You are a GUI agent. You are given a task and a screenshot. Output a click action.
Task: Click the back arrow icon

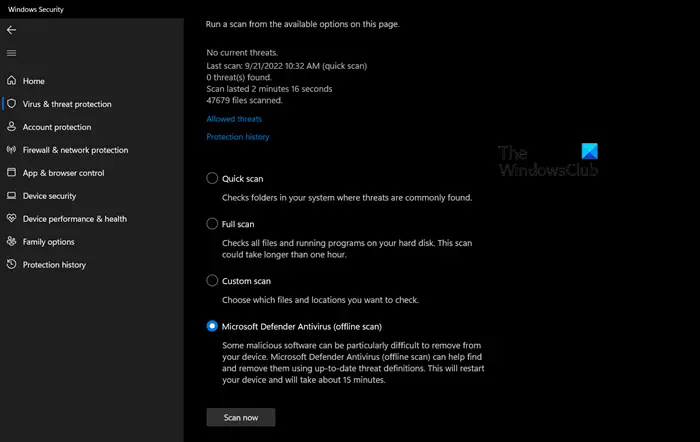(12, 30)
